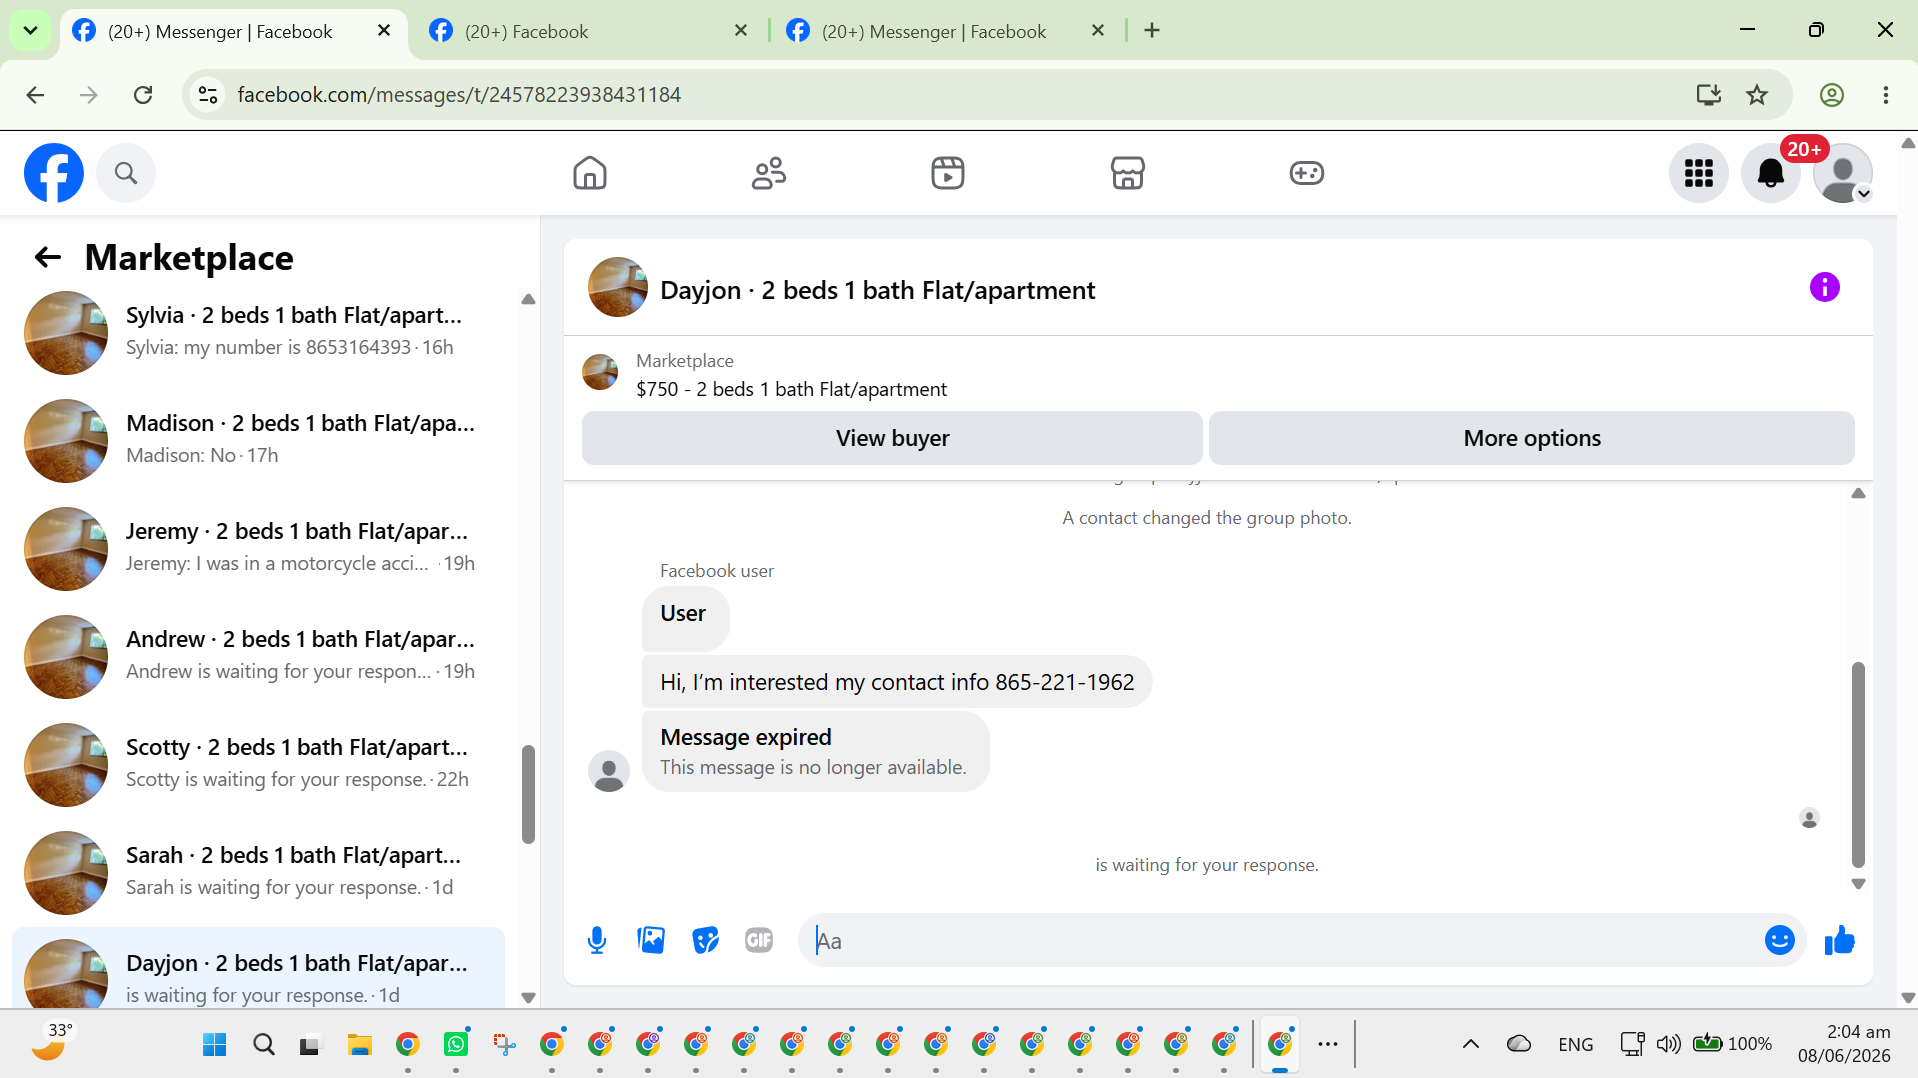This screenshot has height=1078, width=1918.
Task: Open the Gaming controller icon
Action: click(1306, 173)
